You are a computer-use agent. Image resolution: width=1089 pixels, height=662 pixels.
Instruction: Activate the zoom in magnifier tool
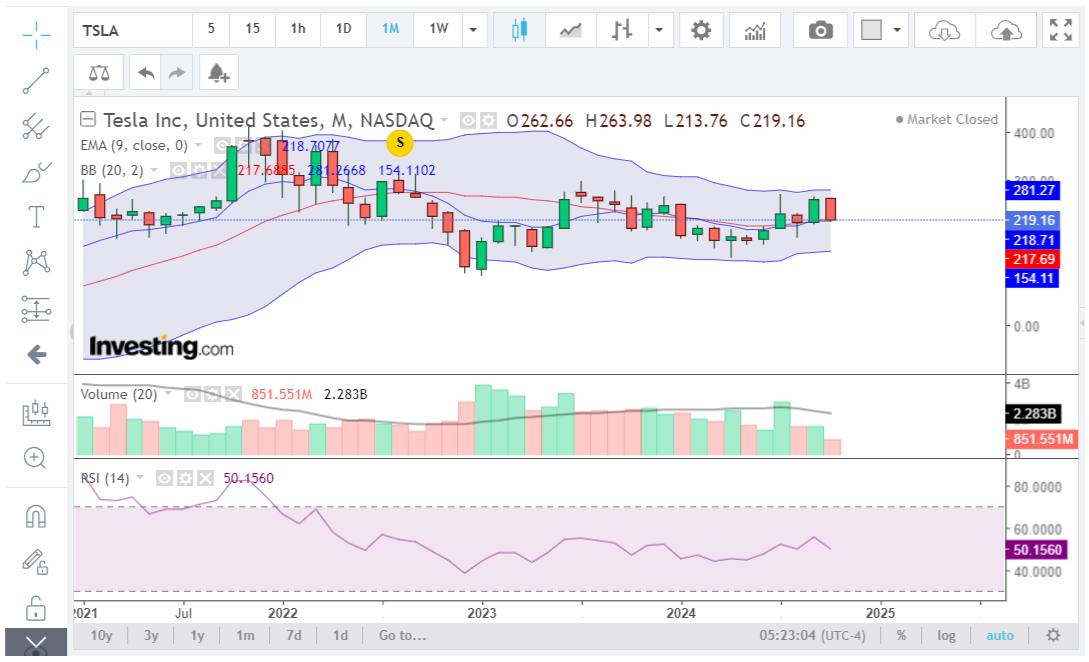click(x=35, y=458)
